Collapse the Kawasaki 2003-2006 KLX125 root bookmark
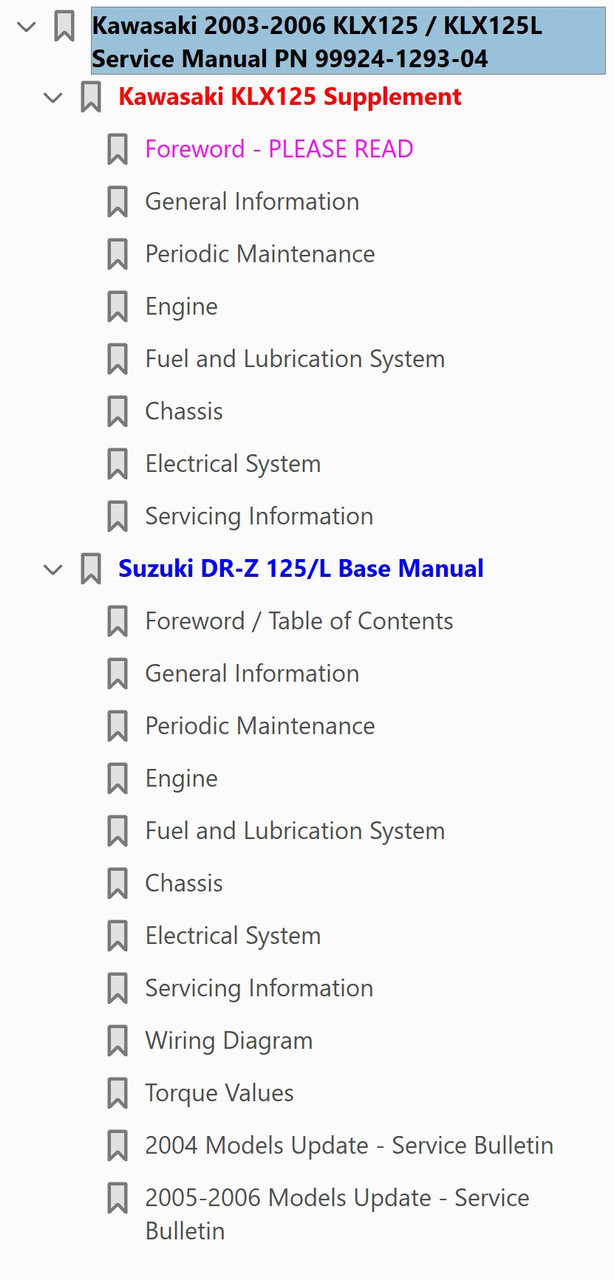614x1280 pixels. pos(27,26)
